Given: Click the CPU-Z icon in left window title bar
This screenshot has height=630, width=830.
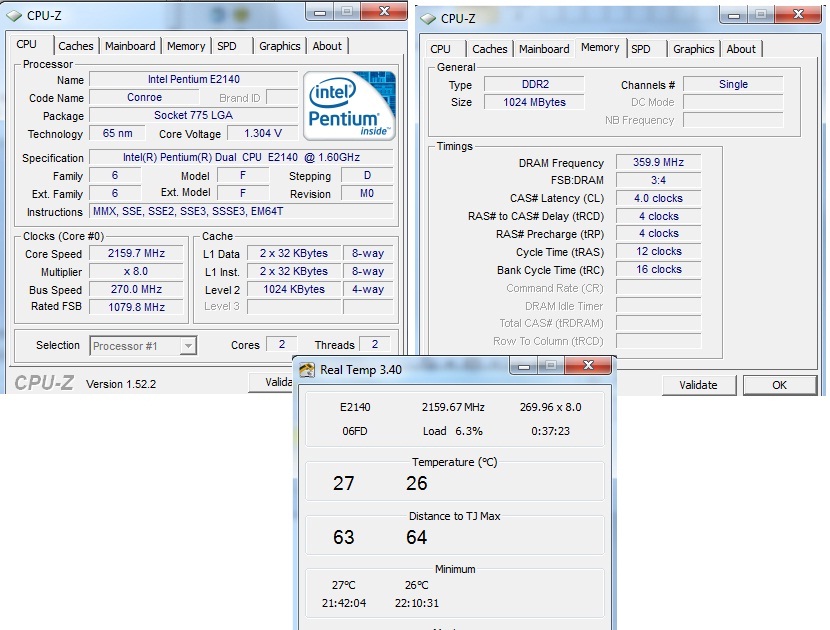Looking at the screenshot, I should tap(14, 15).
